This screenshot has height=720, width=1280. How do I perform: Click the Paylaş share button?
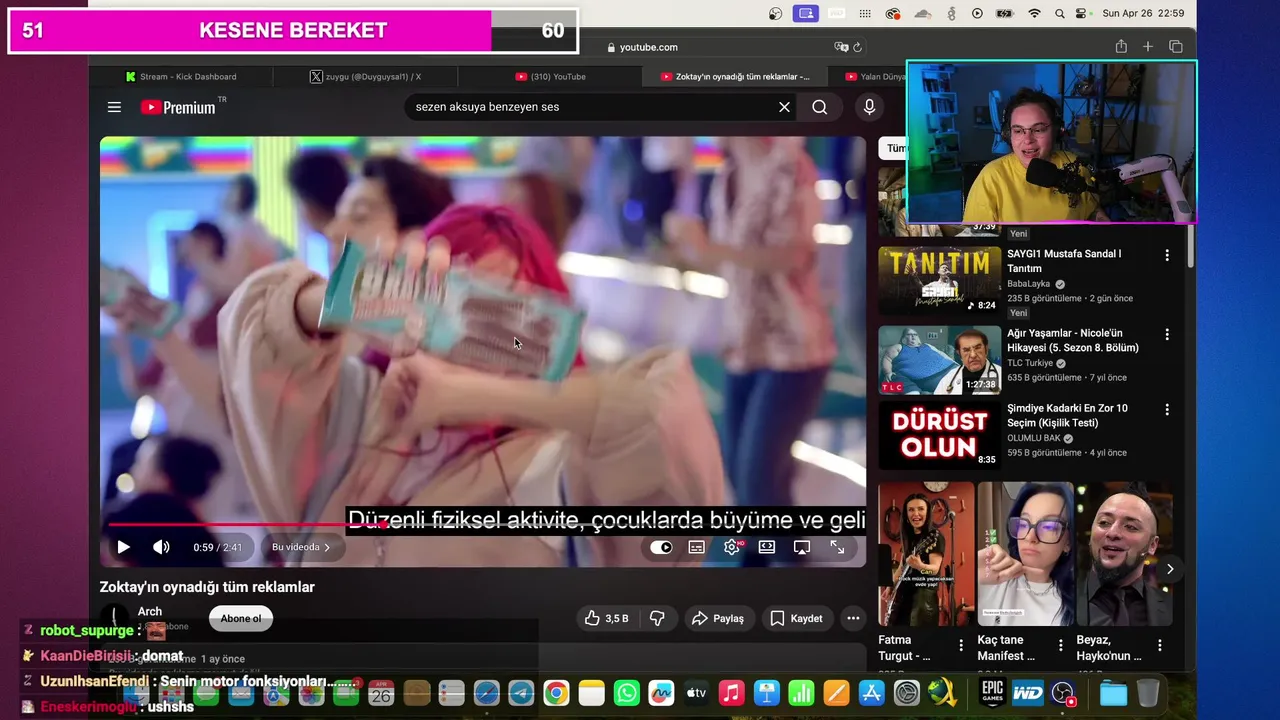point(718,618)
